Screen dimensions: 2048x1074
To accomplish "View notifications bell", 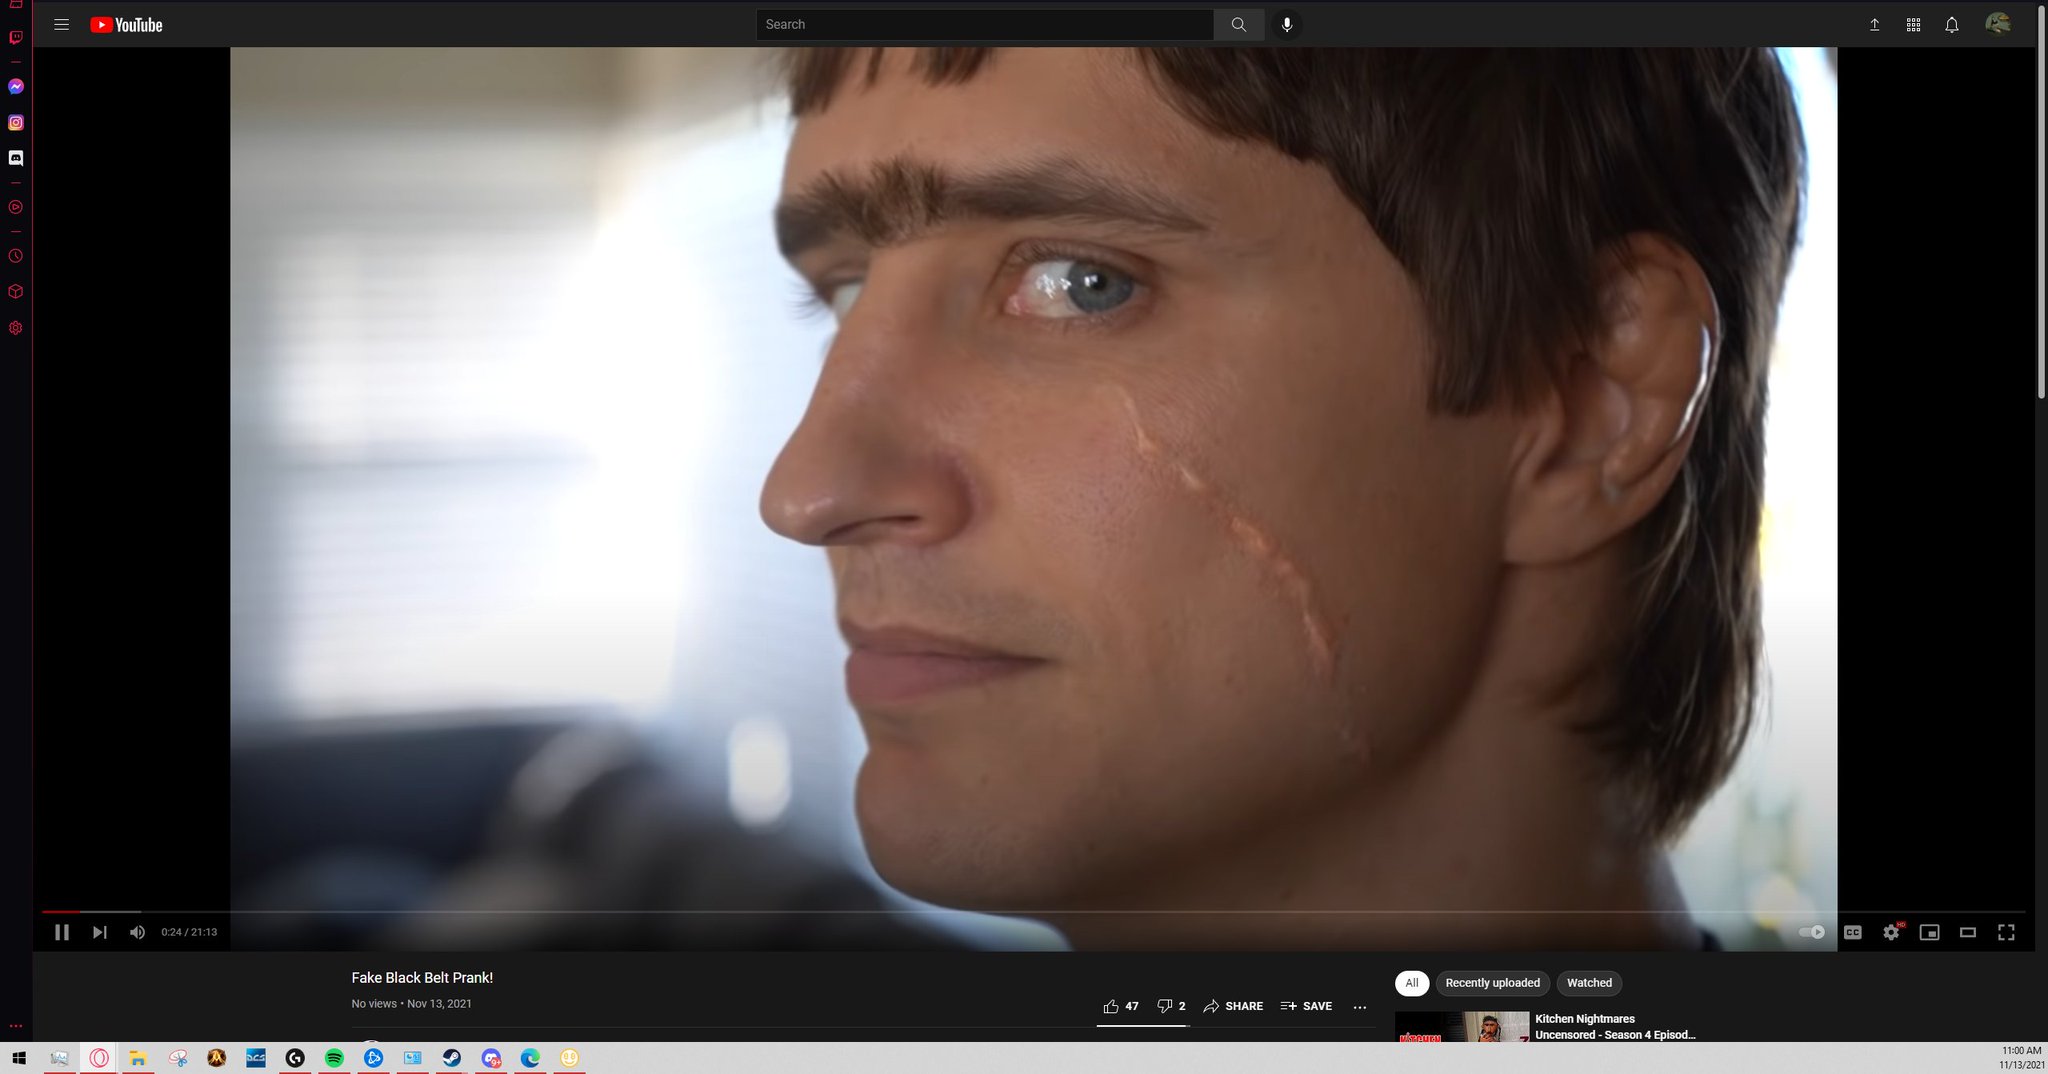I will (1952, 25).
